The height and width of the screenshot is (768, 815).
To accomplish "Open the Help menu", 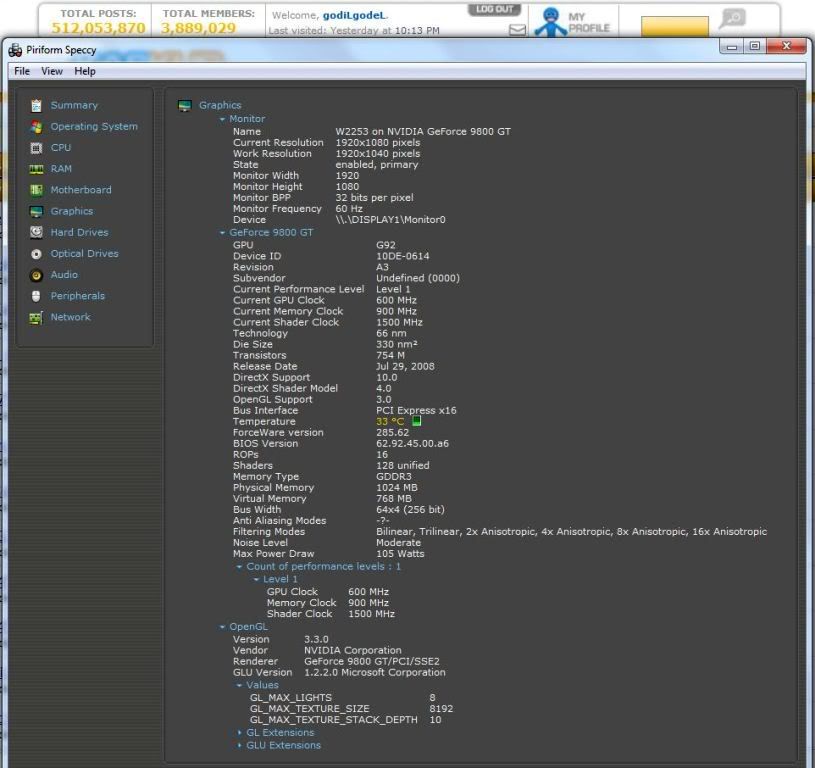I will pos(85,71).
